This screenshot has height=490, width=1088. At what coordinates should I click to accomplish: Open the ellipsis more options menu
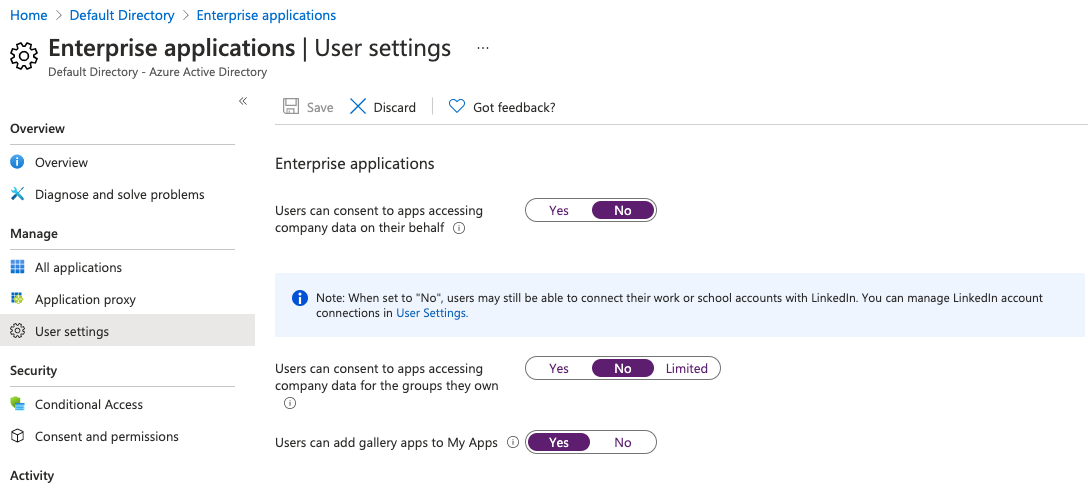pyautogui.click(x=484, y=48)
